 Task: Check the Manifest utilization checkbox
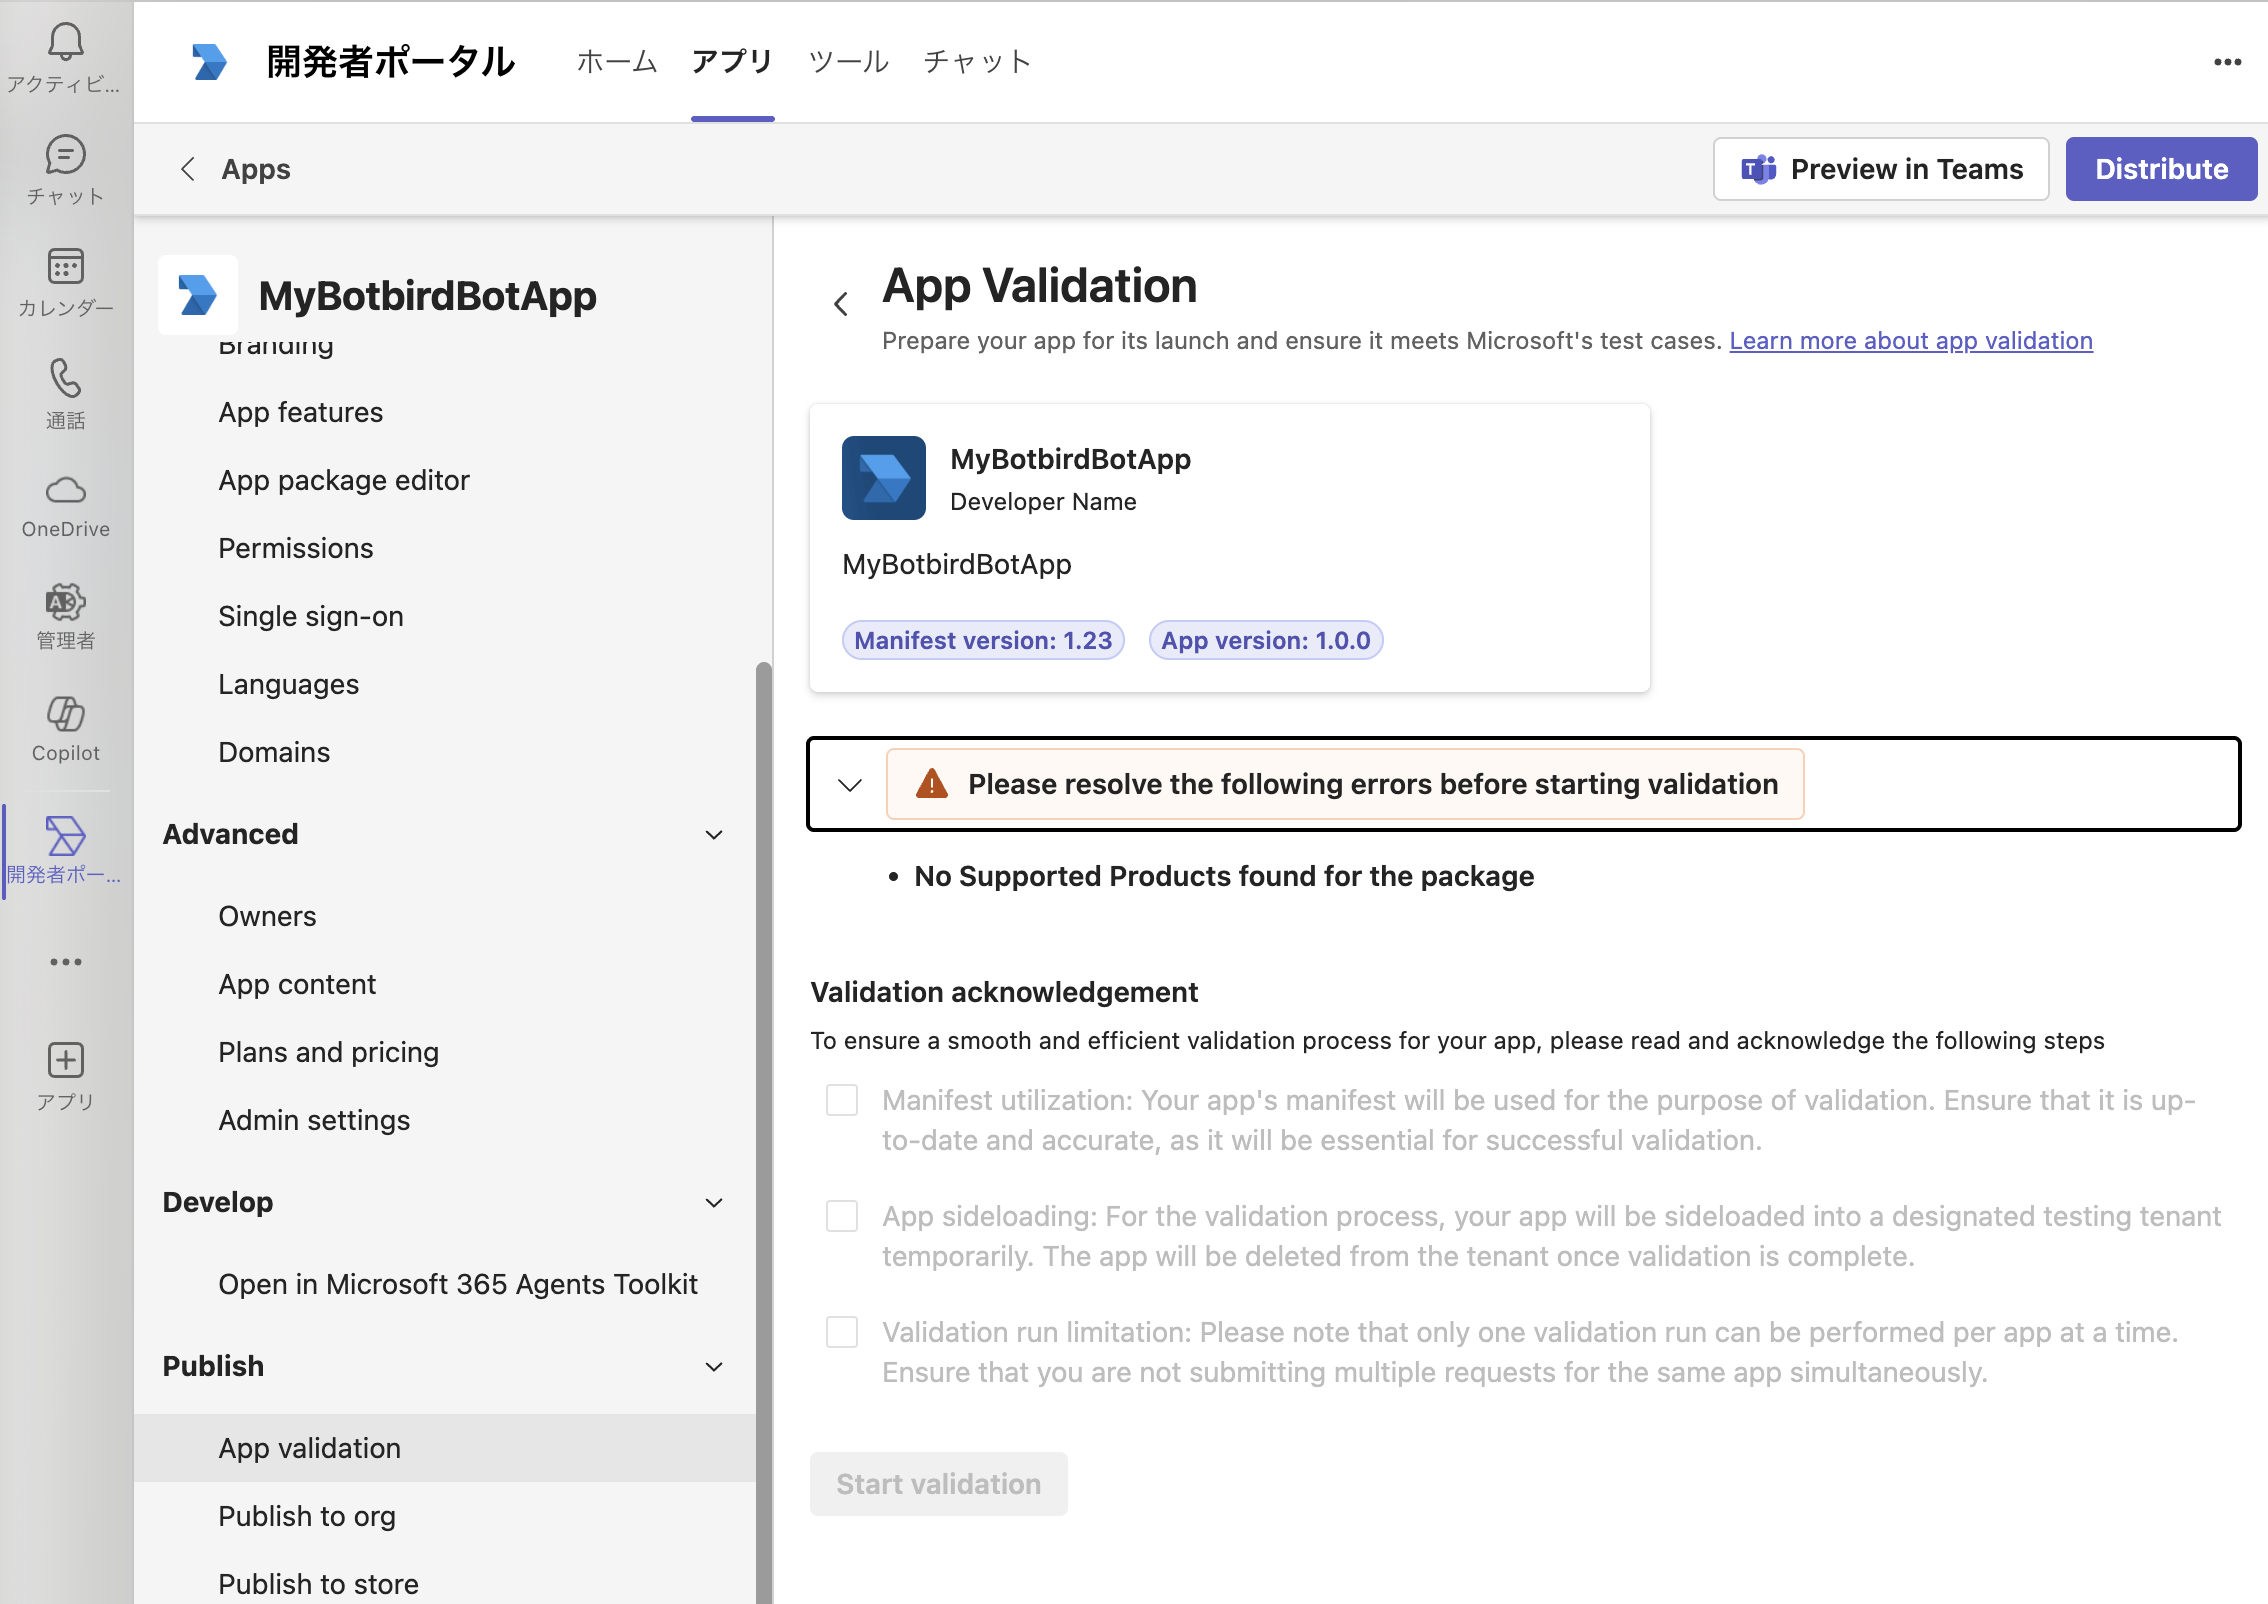[842, 1100]
